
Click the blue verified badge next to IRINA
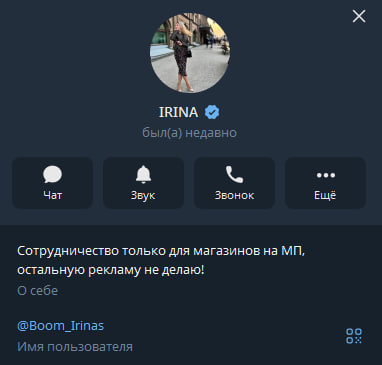coord(212,112)
